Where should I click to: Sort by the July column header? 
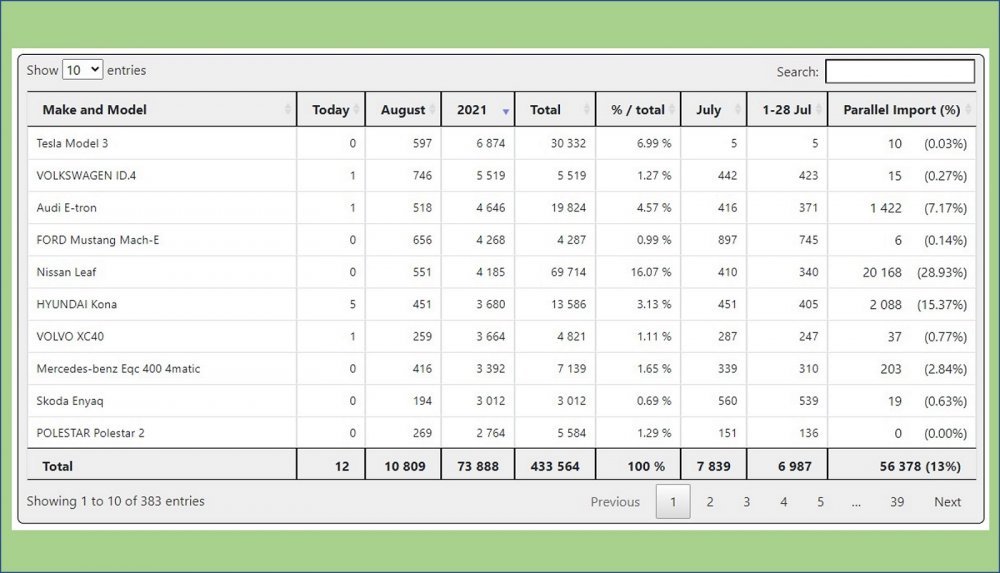click(714, 110)
